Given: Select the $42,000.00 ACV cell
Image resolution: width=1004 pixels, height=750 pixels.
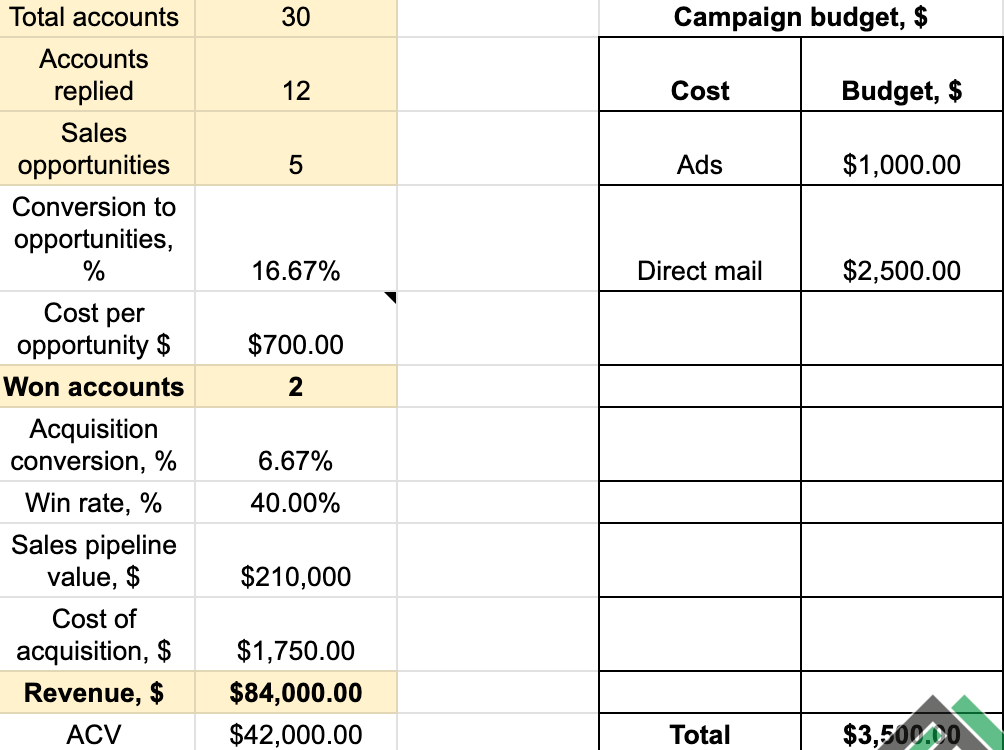Looking at the screenshot, I should (296, 733).
